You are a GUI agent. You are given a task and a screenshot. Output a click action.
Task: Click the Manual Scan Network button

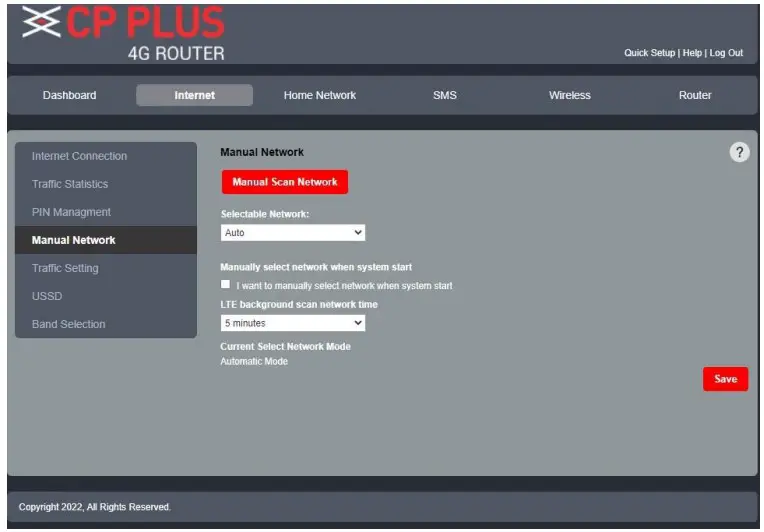click(285, 182)
